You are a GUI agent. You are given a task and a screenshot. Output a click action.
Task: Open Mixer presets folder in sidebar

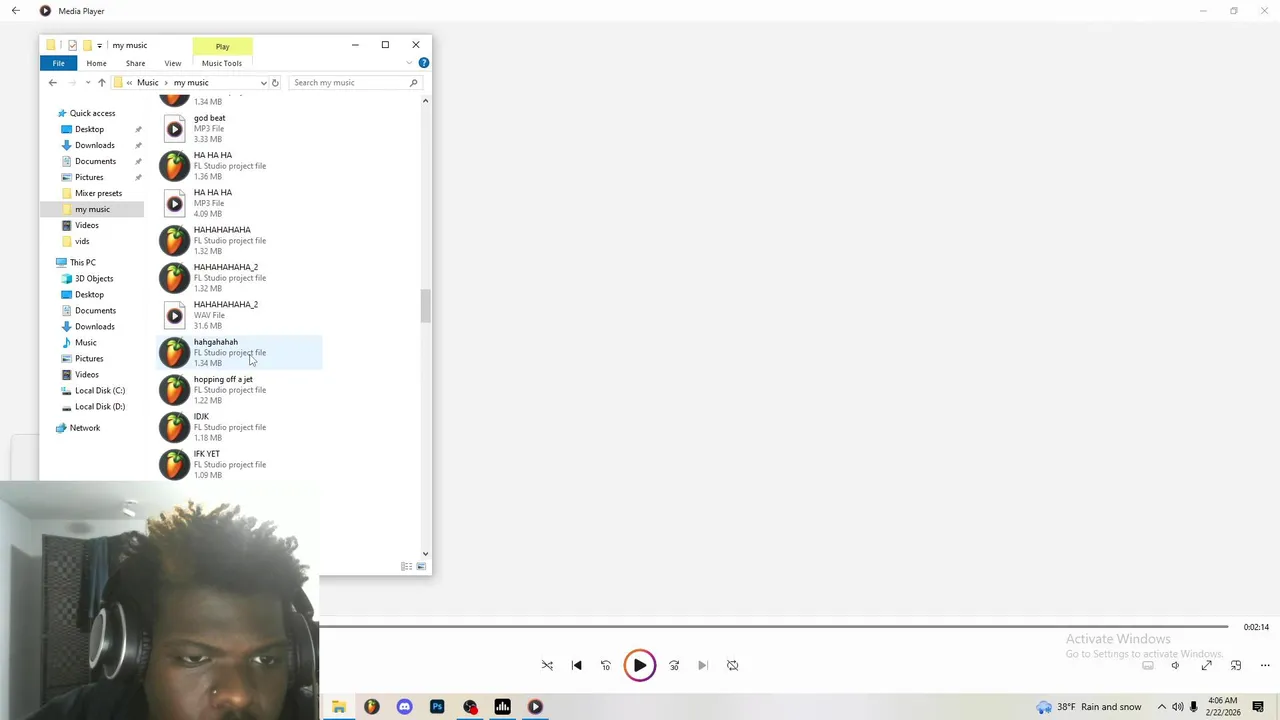[x=98, y=193]
